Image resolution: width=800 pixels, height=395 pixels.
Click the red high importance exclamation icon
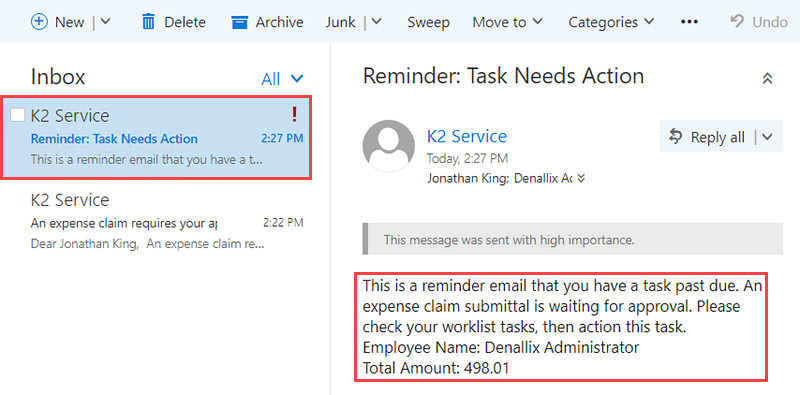[294, 115]
